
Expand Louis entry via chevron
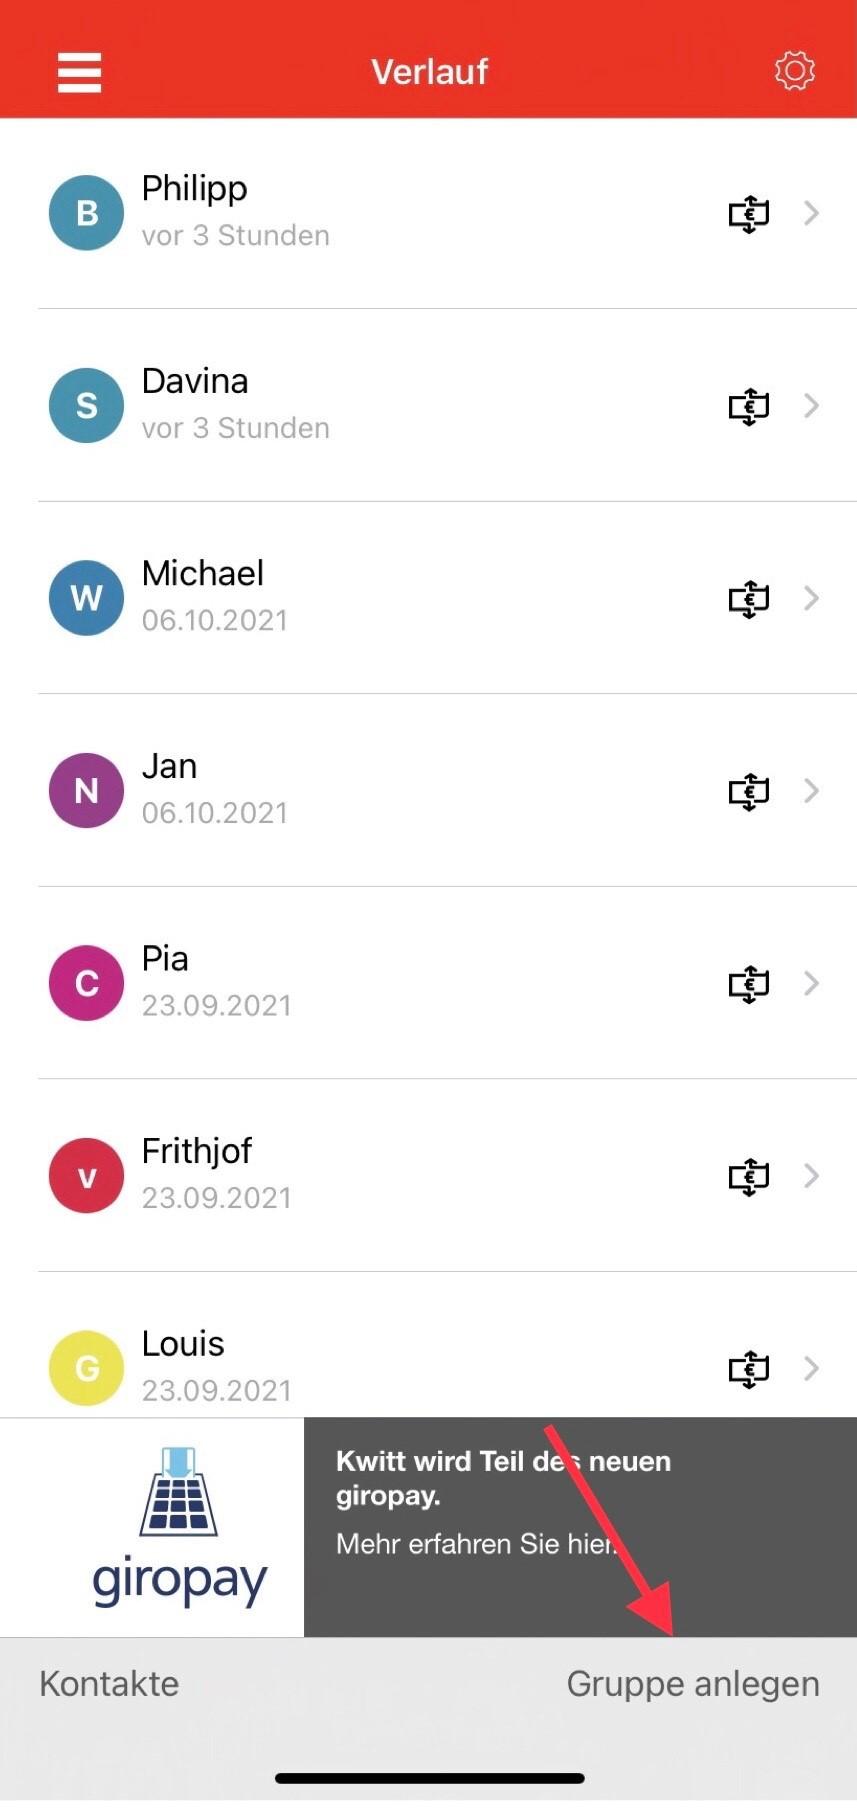[x=812, y=1368]
